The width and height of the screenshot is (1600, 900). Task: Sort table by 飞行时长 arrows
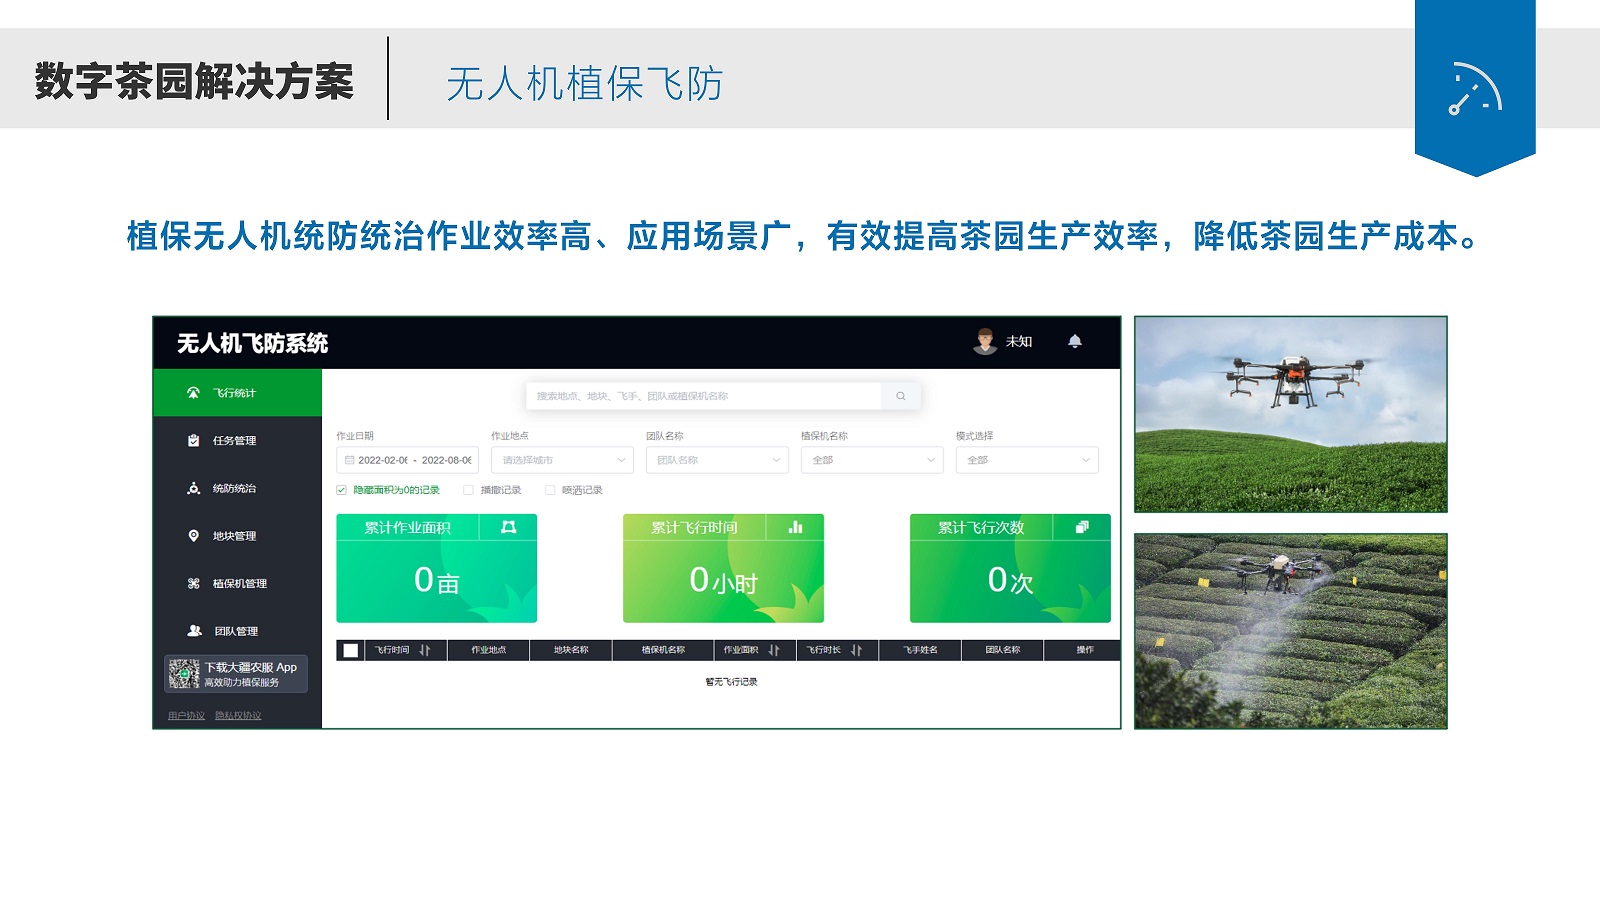pos(856,650)
